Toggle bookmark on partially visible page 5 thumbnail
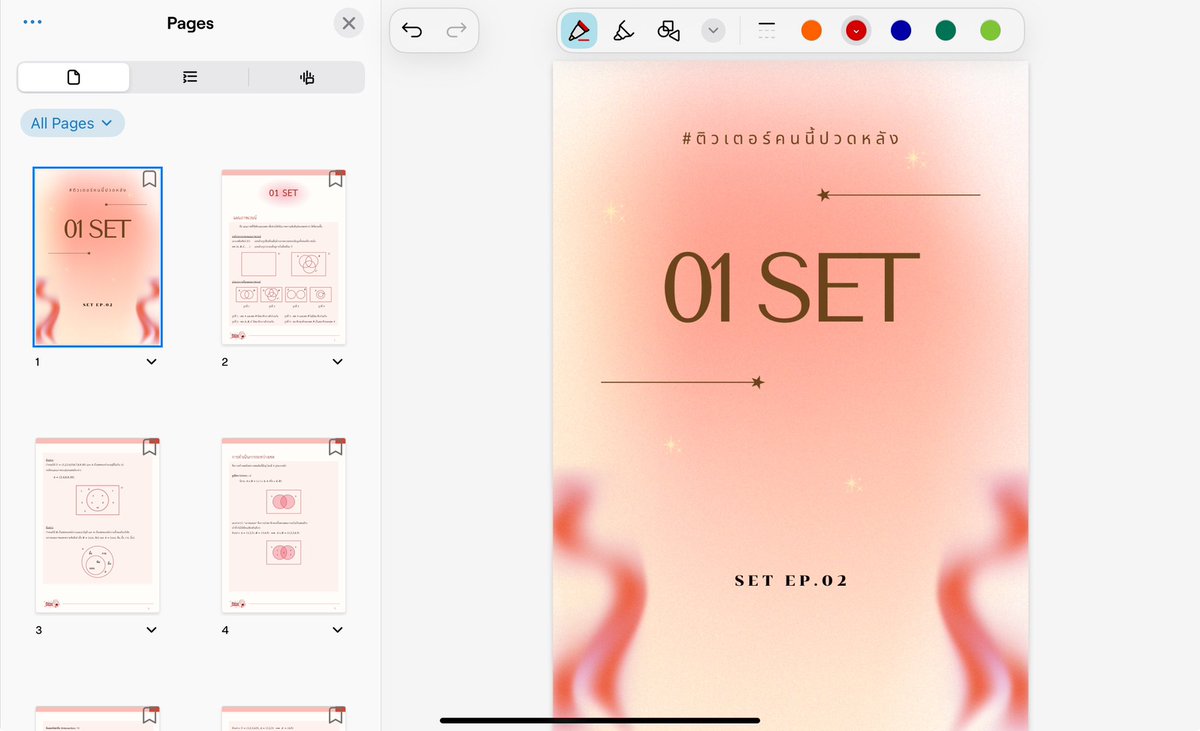The width and height of the screenshot is (1200, 731). tap(149, 715)
